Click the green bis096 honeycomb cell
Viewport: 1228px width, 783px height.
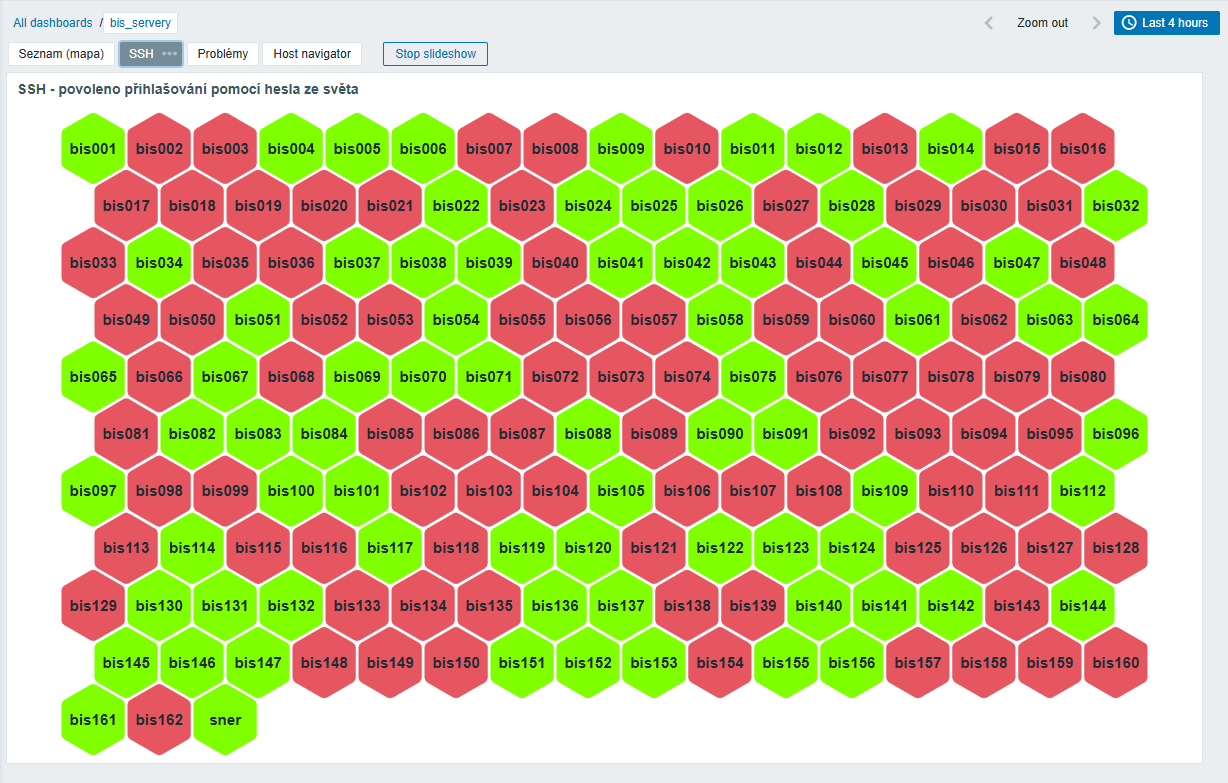[1115, 435]
